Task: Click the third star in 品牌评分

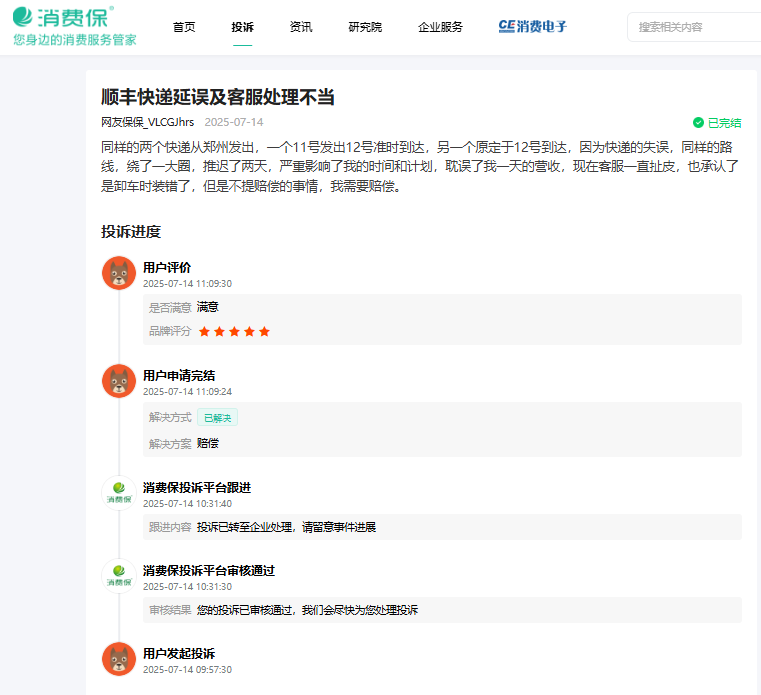Action: tap(234, 331)
